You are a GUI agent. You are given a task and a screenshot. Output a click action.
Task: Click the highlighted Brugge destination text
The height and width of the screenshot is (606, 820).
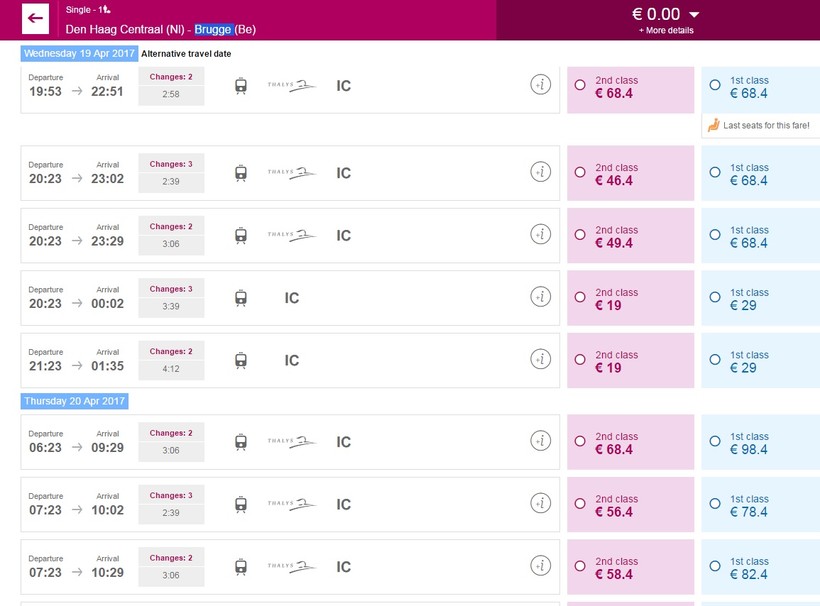point(213,29)
